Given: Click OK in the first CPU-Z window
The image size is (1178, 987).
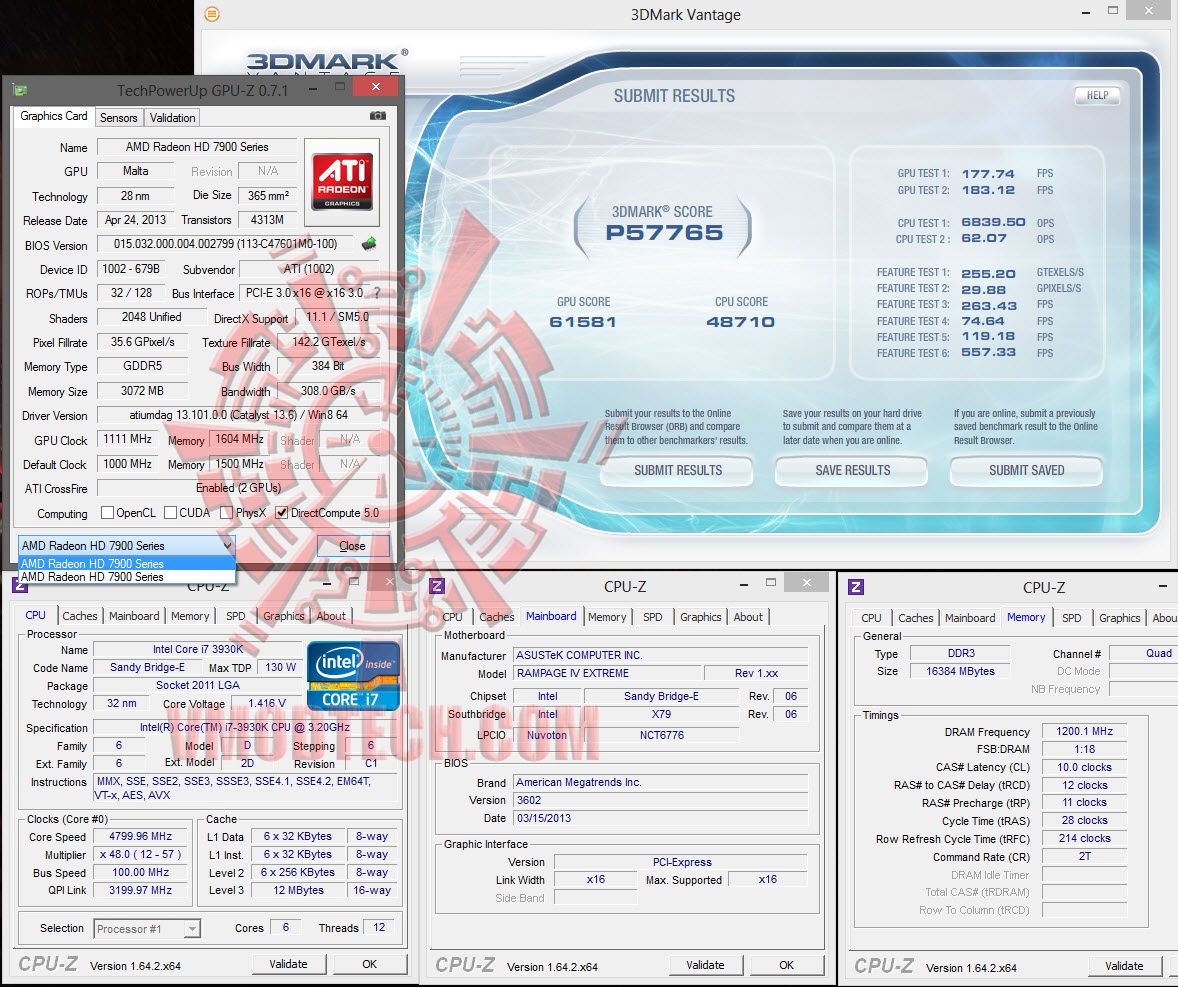Looking at the screenshot, I should click(x=370, y=964).
